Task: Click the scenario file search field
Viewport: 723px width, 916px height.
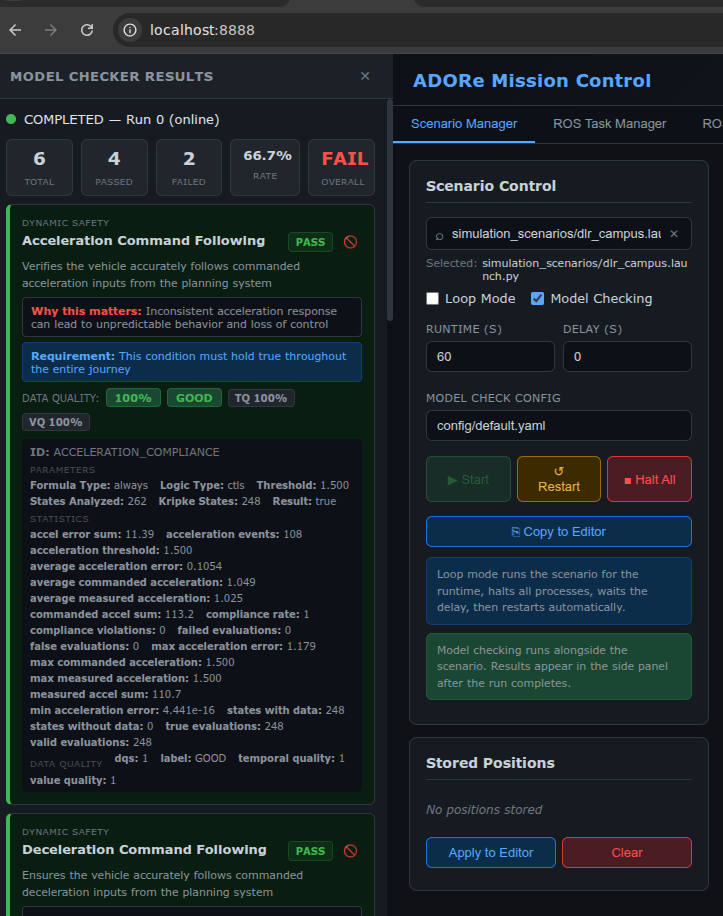Action: [559, 234]
